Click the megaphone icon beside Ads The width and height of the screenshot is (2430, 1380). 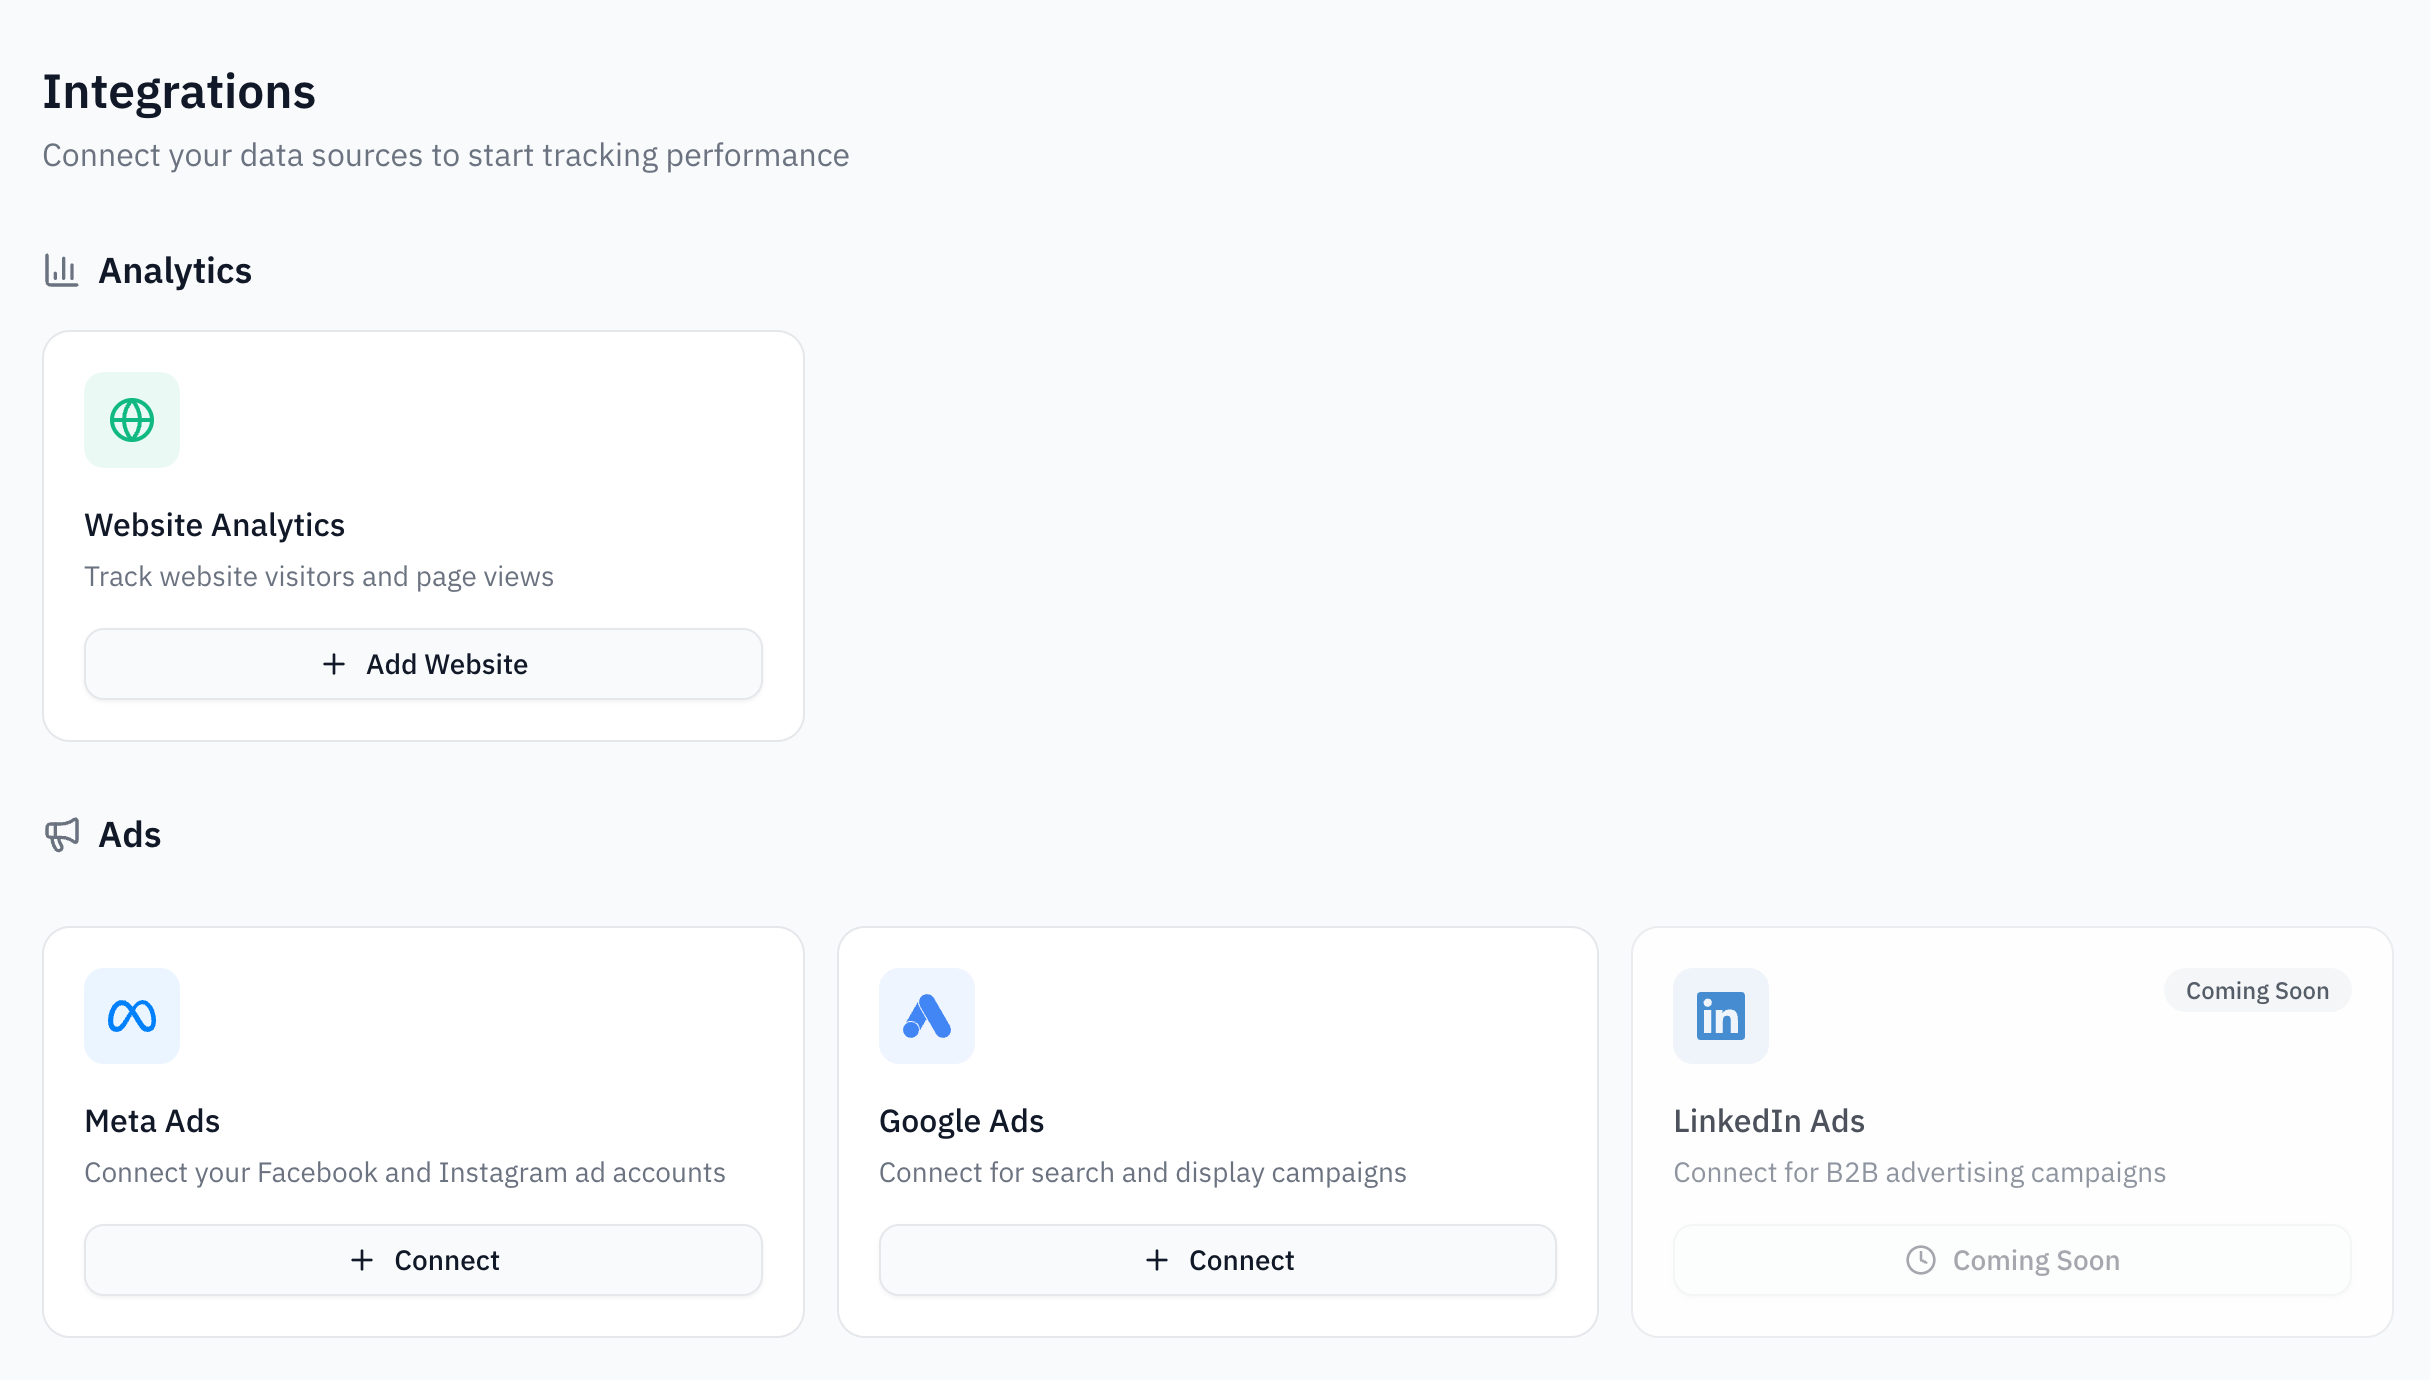62,834
